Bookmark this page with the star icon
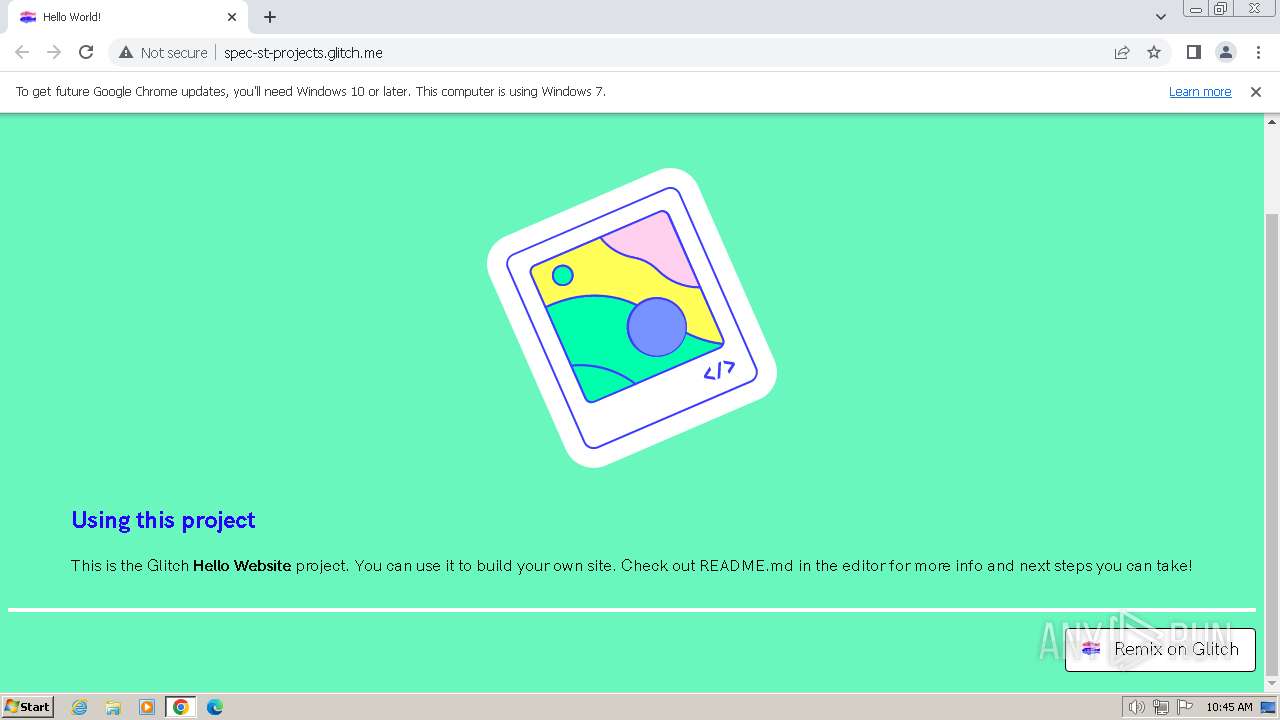 [x=1154, y=52]
